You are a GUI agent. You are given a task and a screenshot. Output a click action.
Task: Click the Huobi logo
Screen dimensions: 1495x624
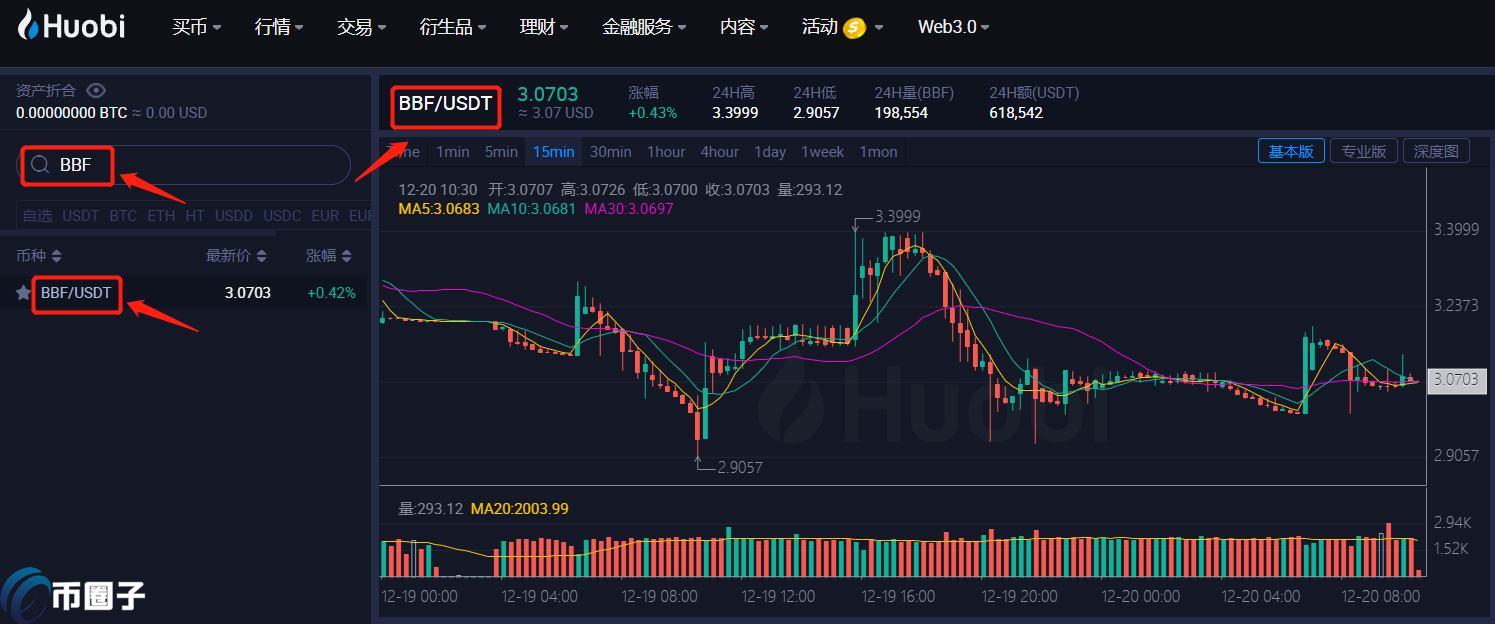[71, 26]
